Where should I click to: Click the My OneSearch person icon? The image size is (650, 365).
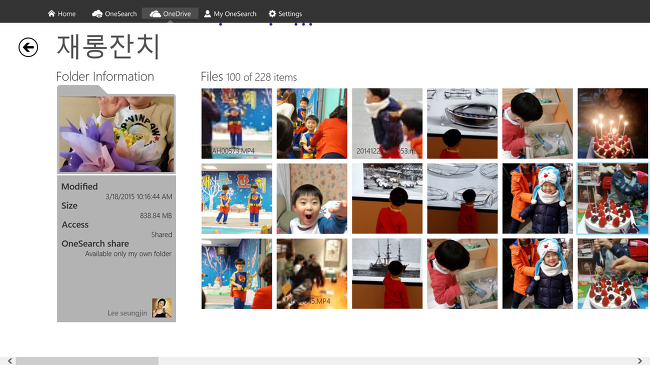pyautogui.click(x=207, y=14)
